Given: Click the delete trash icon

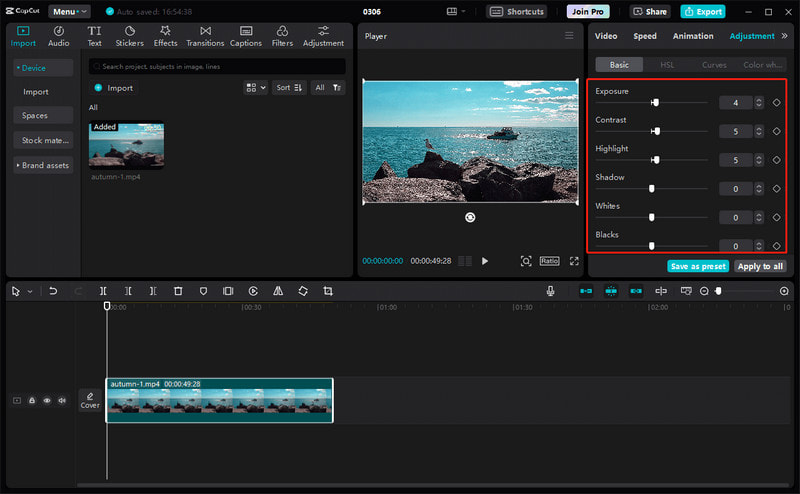Looking at the screenshot, I should (178, 291).
